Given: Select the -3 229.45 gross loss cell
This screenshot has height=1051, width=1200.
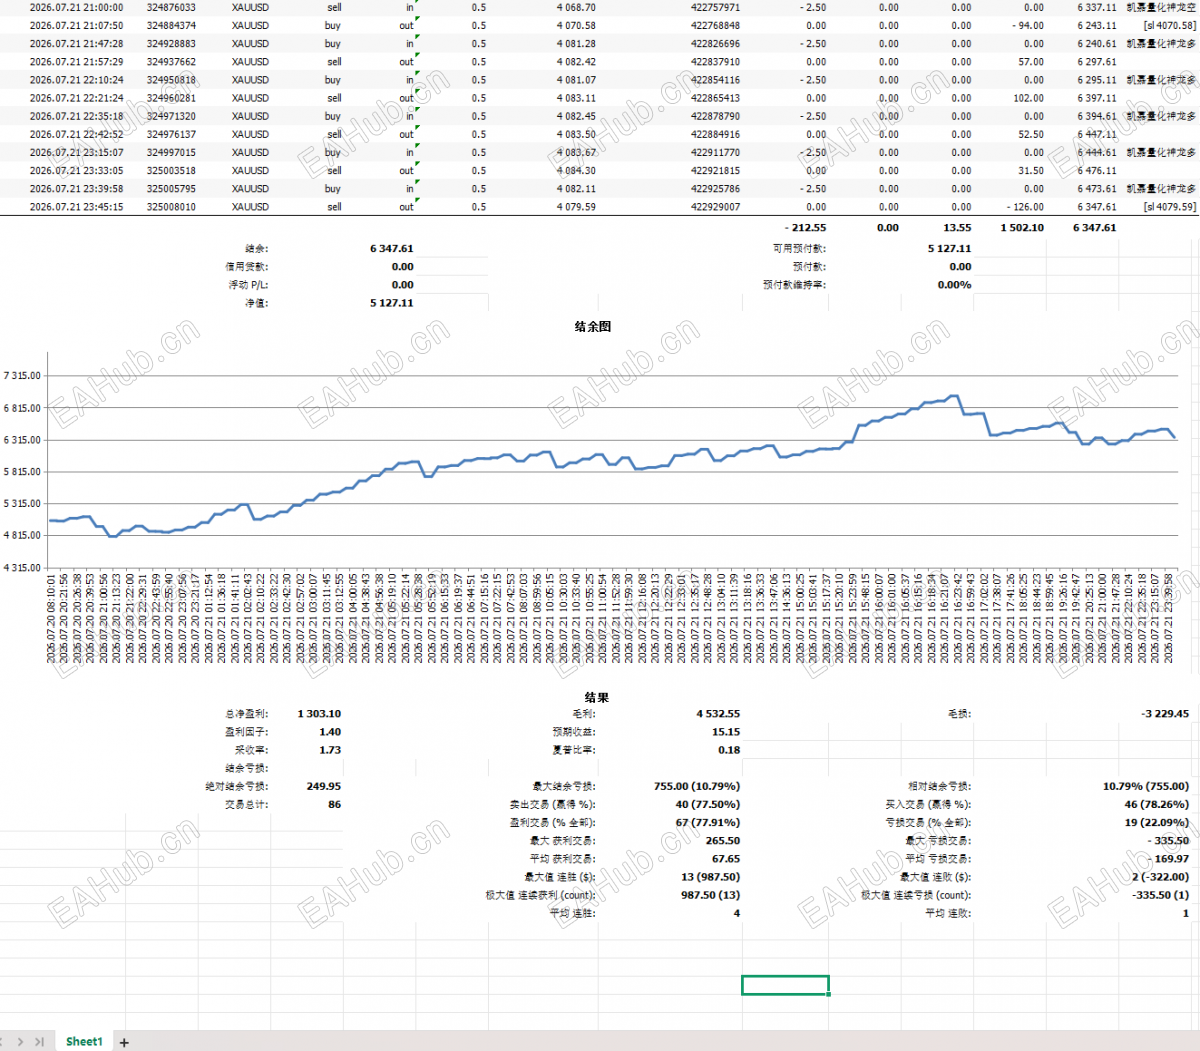Looking at the screenshot, I should [x=1165, y=714].
